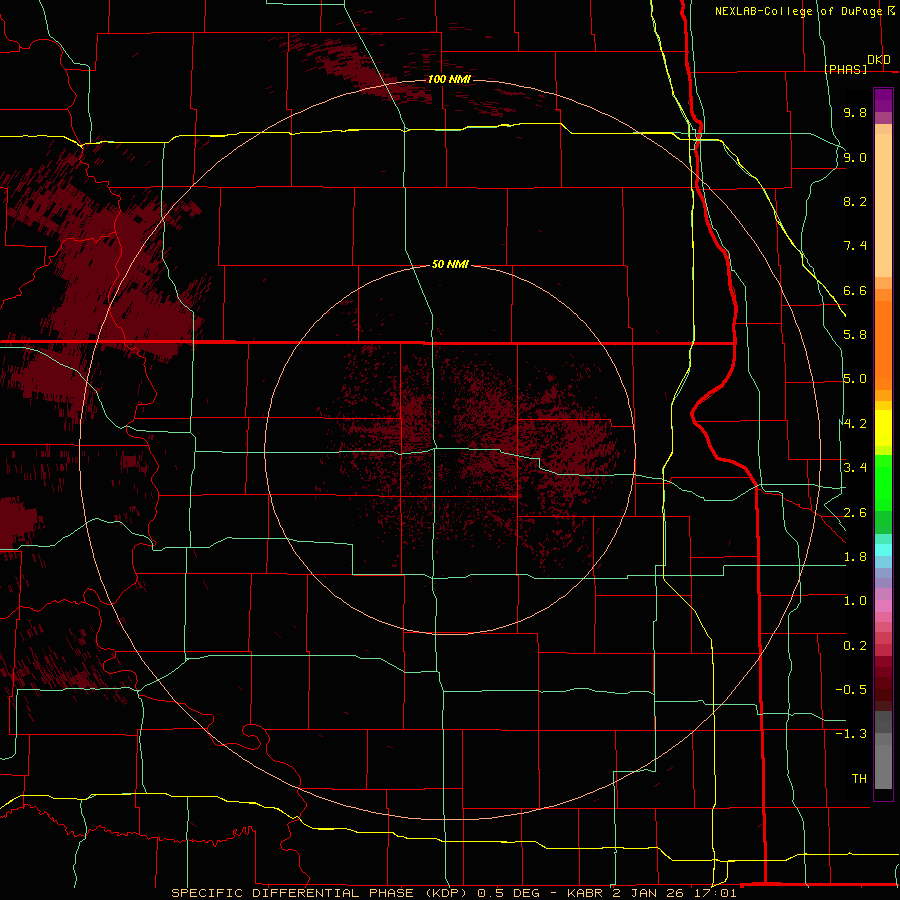The width and height of the screenshot is (900, 900).
Task: Select the 5.8 scale value
Action: [855, 335]
